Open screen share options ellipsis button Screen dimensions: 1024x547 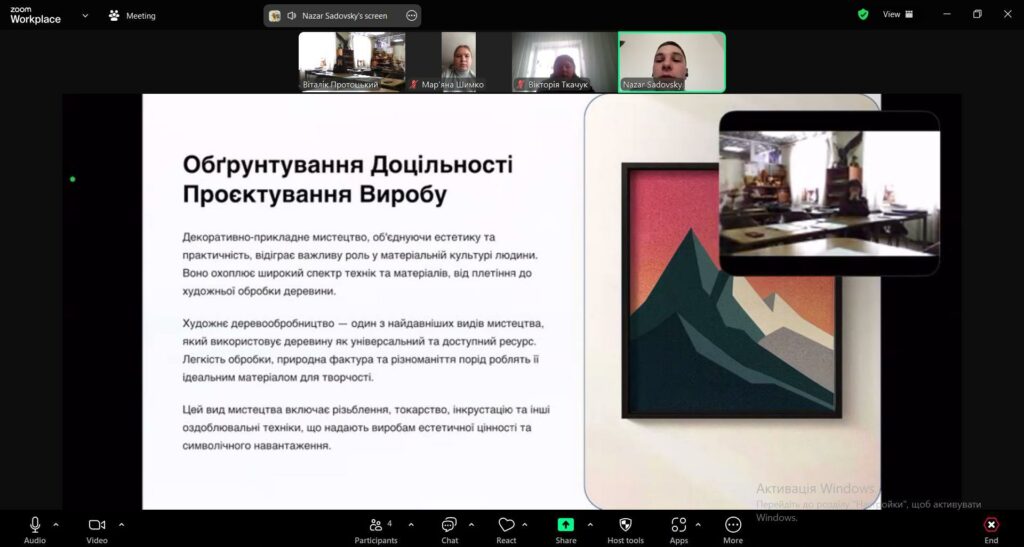[x=412, y=15]
